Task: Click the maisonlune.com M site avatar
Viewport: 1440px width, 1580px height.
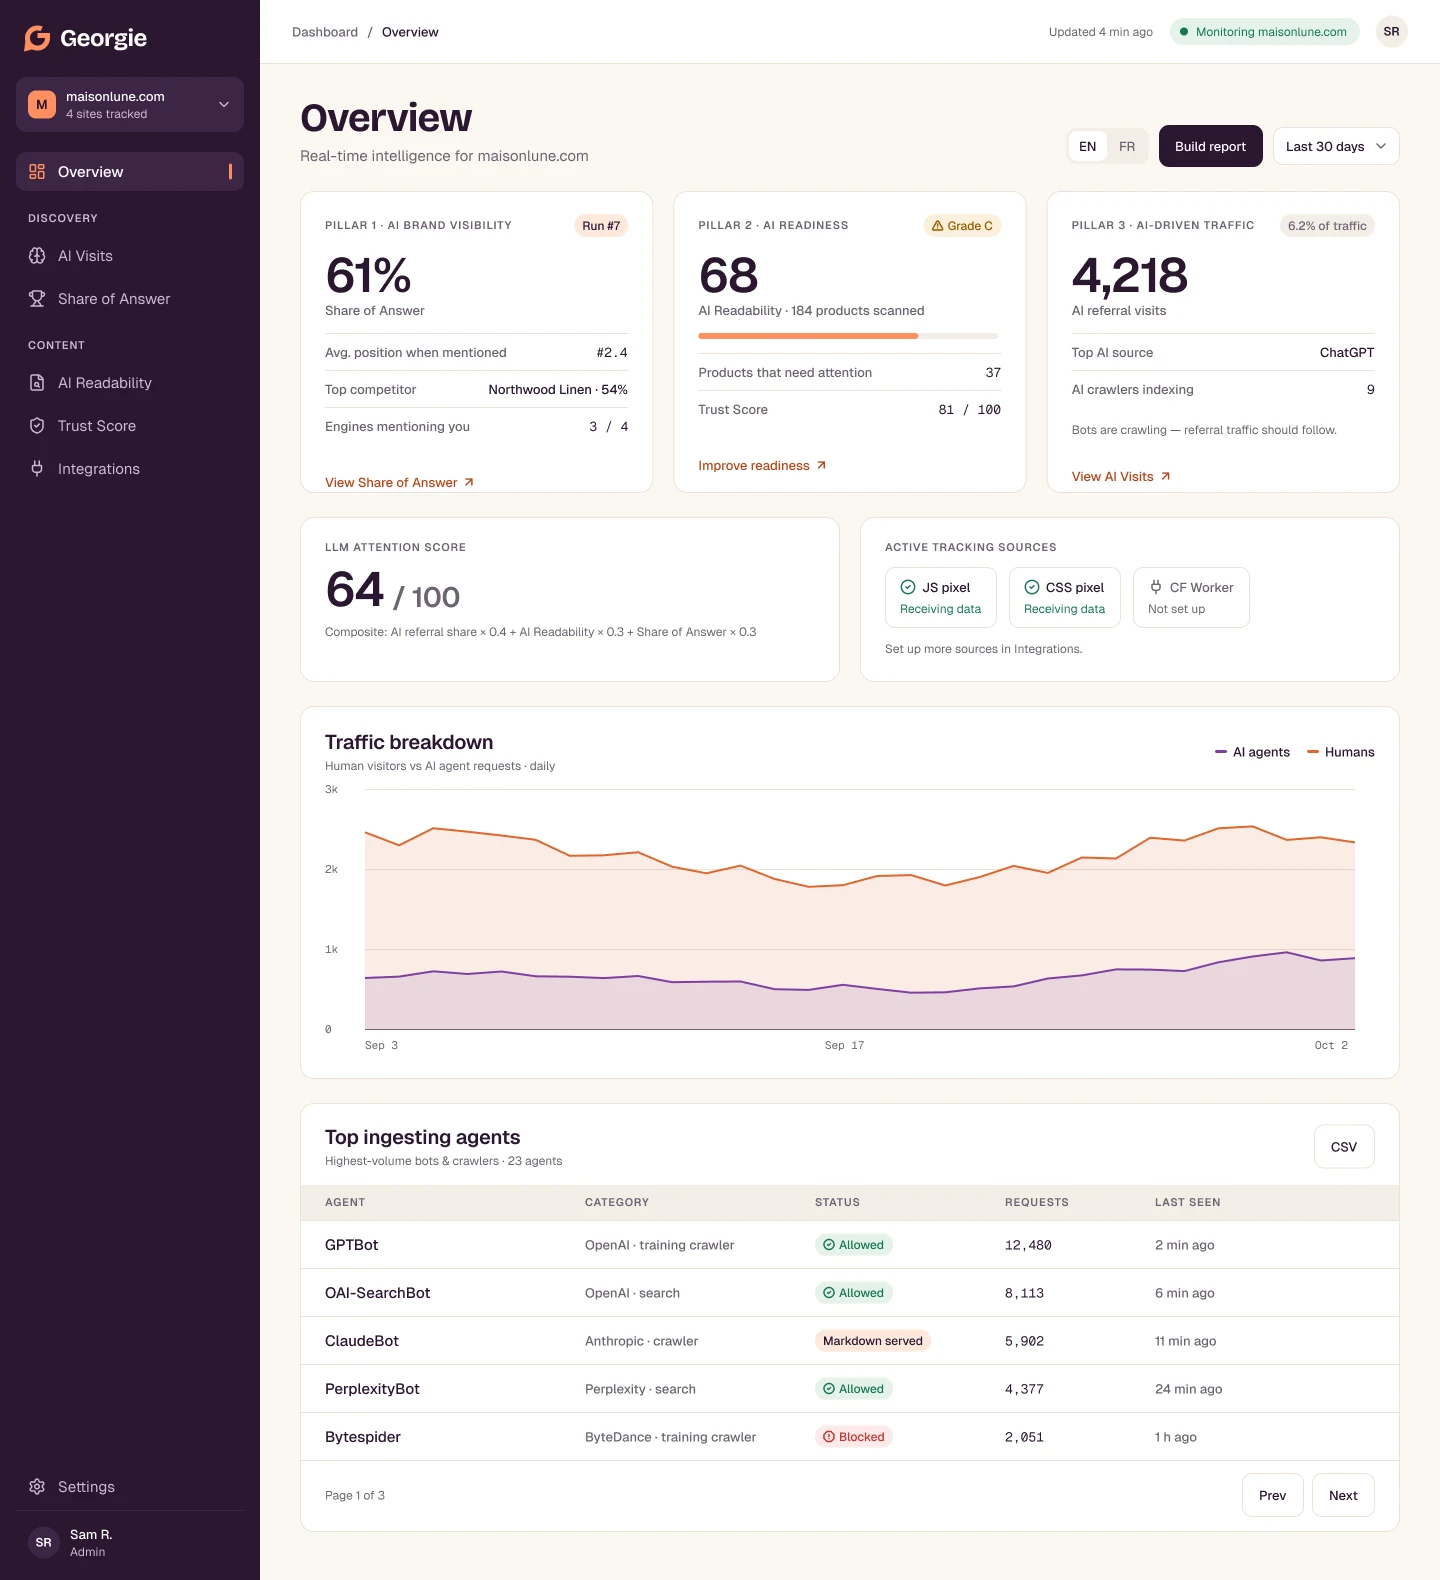Action: (42, 105)
